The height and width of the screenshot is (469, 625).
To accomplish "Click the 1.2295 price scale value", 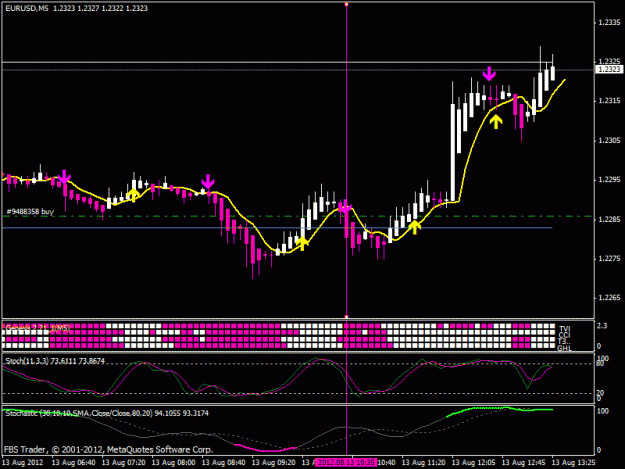I will coord(609,180).
